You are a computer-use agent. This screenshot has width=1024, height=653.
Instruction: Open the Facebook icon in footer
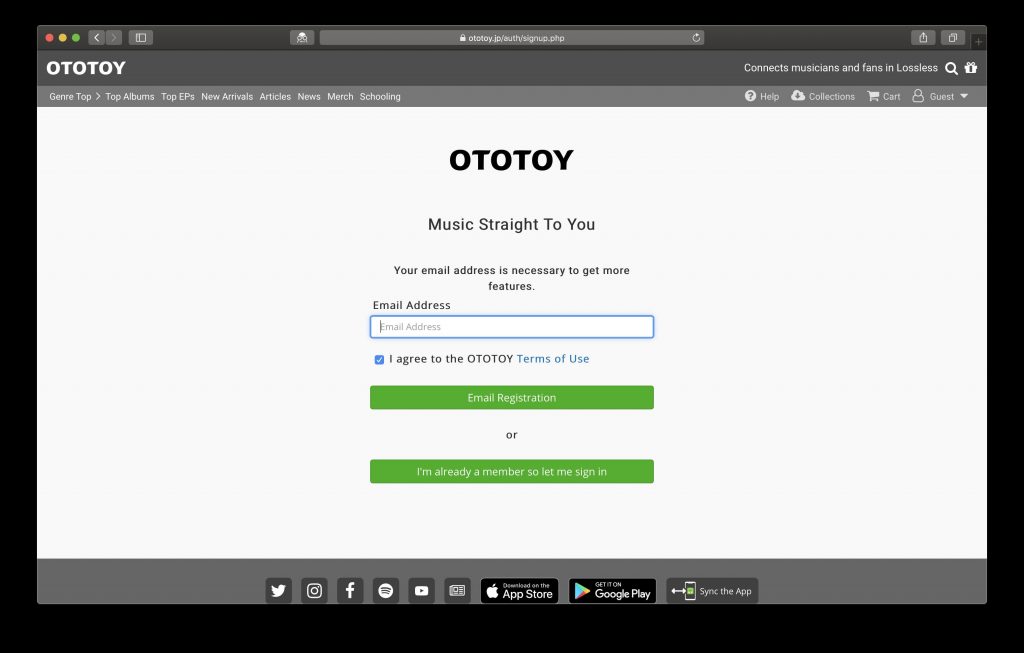coord(350,590)
